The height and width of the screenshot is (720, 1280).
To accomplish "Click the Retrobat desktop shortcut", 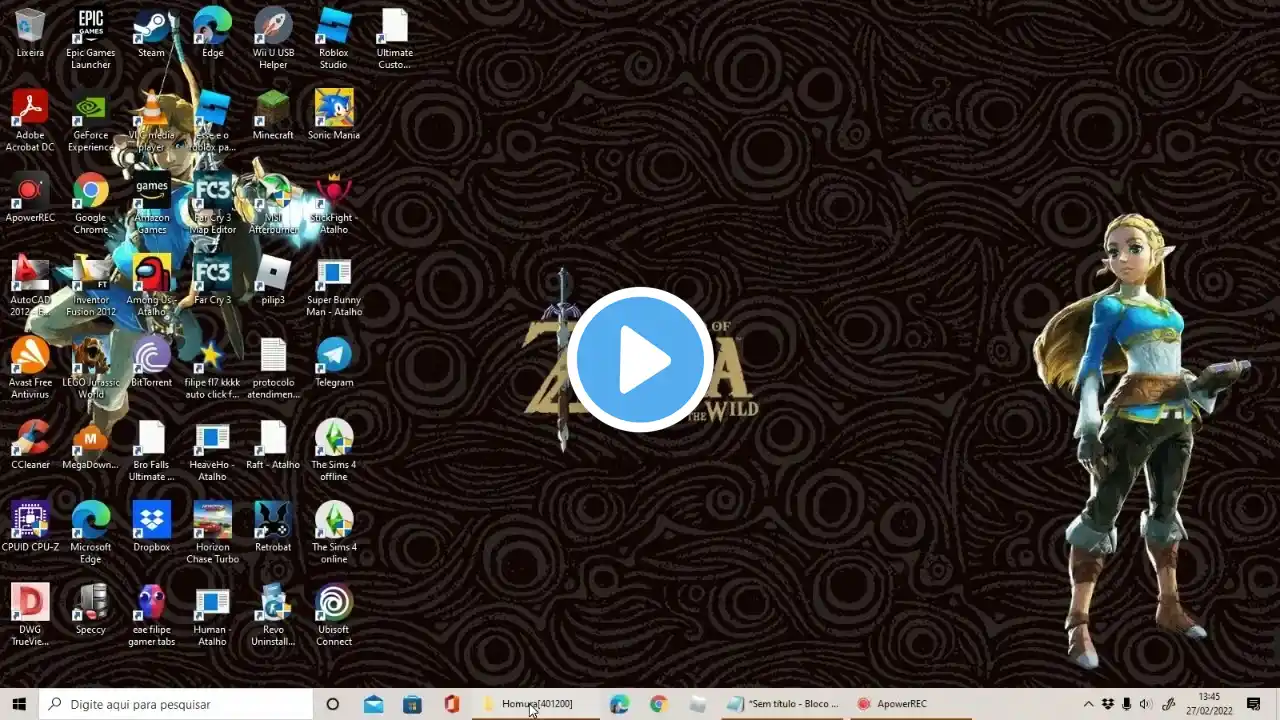I will 273,527.
